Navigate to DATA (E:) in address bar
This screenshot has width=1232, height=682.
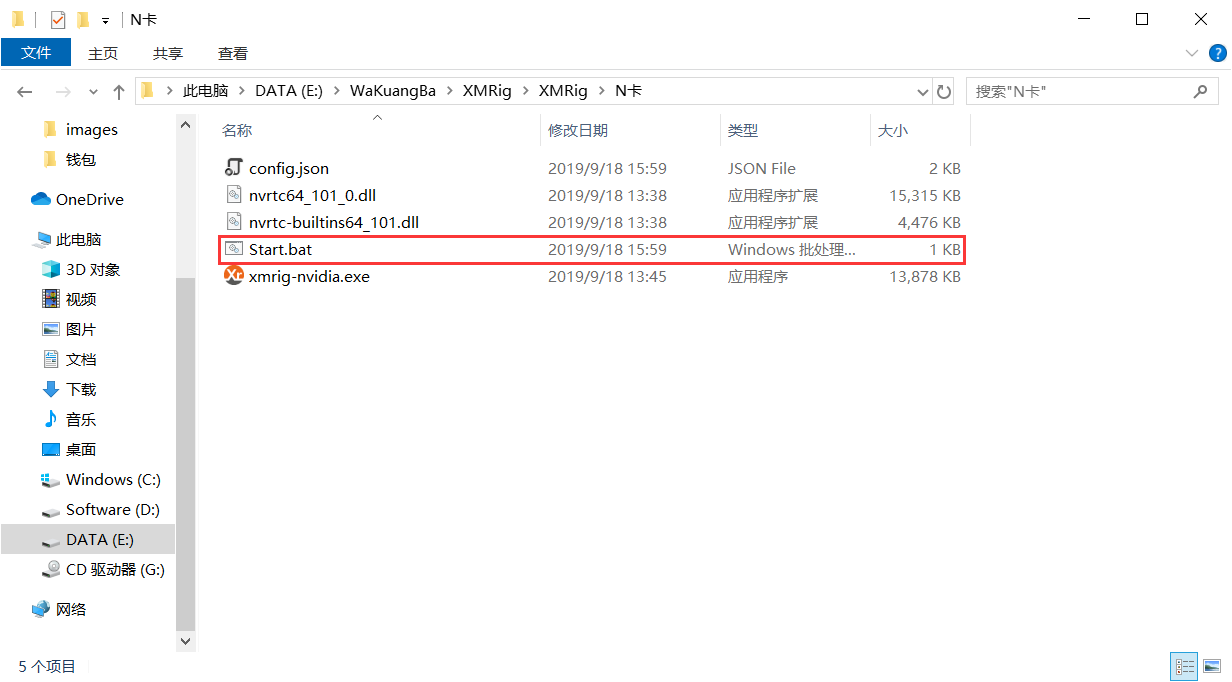[289, 91]
